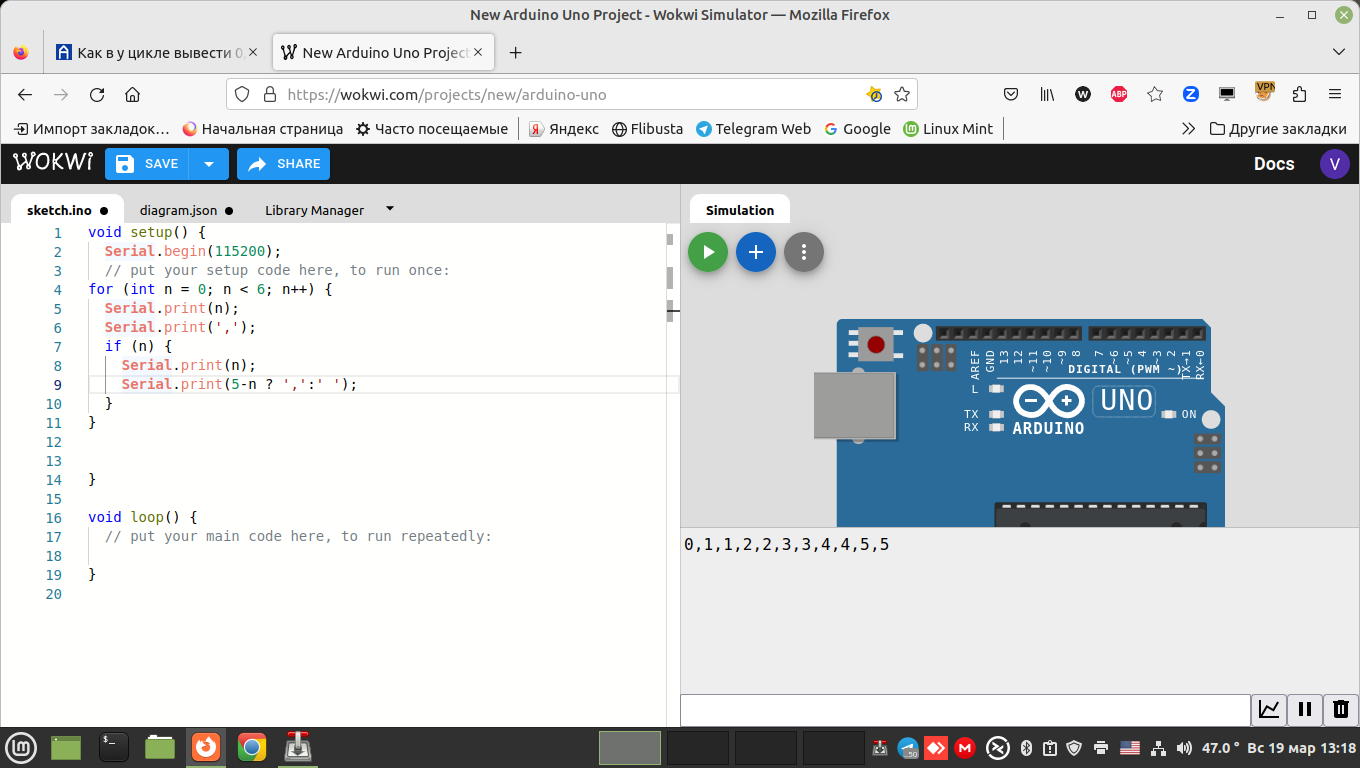Open the serial plotter graph icon
The height and width of the screenshot is (768, 1360).
point(1269,710)
